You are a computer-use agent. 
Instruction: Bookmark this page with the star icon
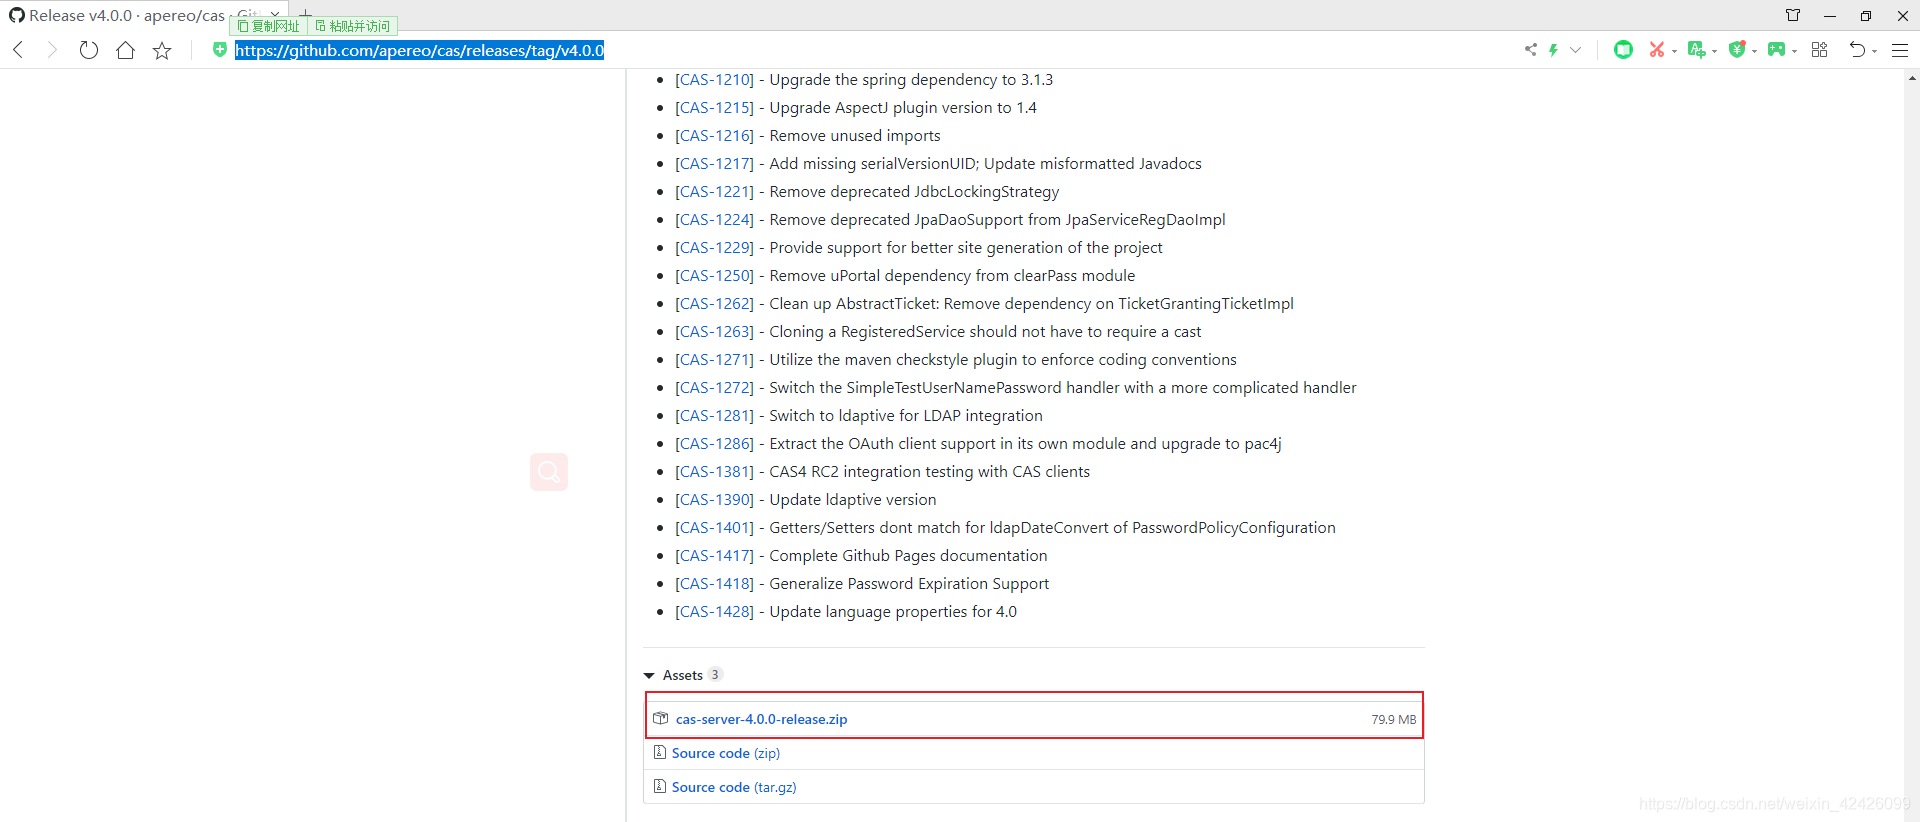(x=162, y=50)
